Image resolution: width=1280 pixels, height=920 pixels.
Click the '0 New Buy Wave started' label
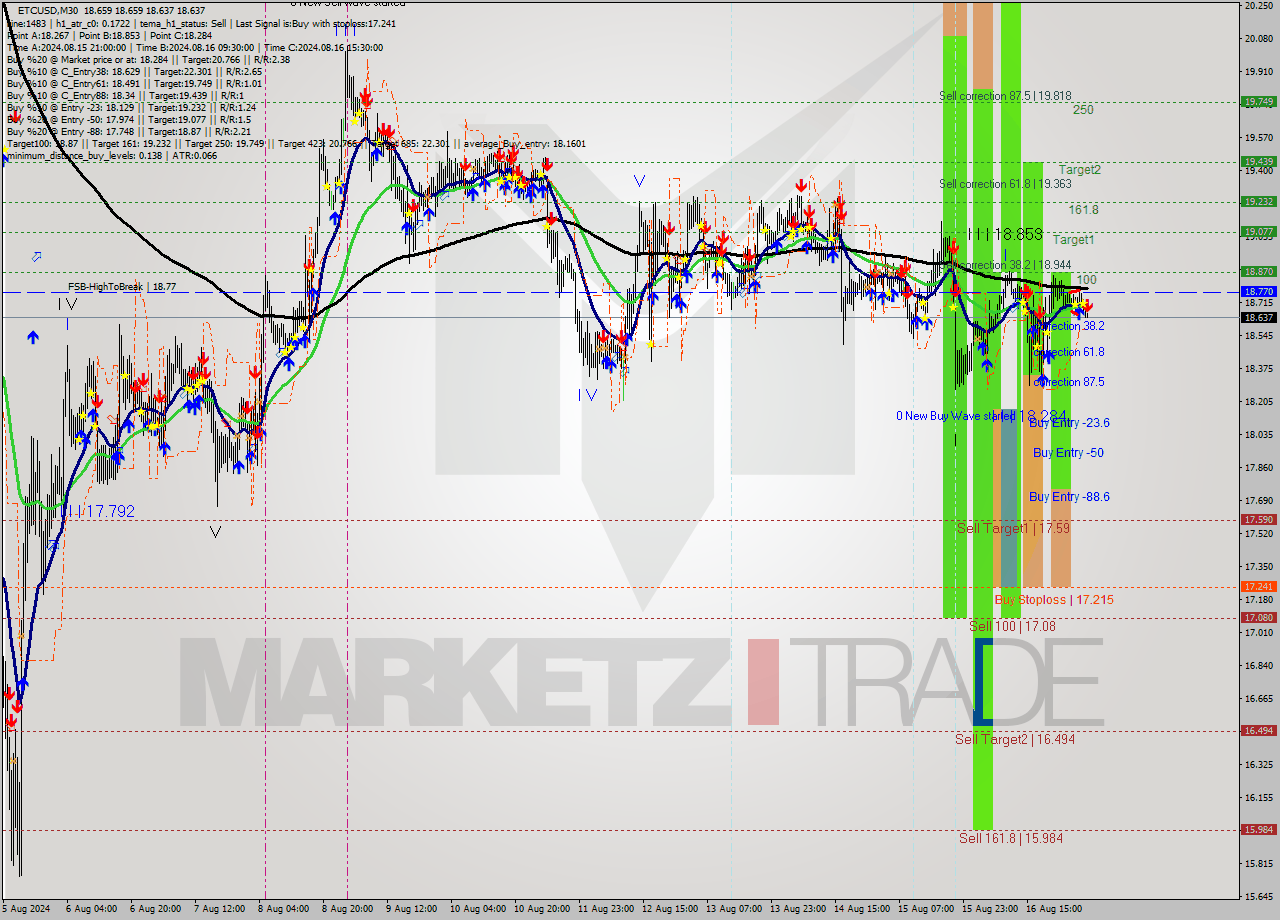[x=955, y=416]
